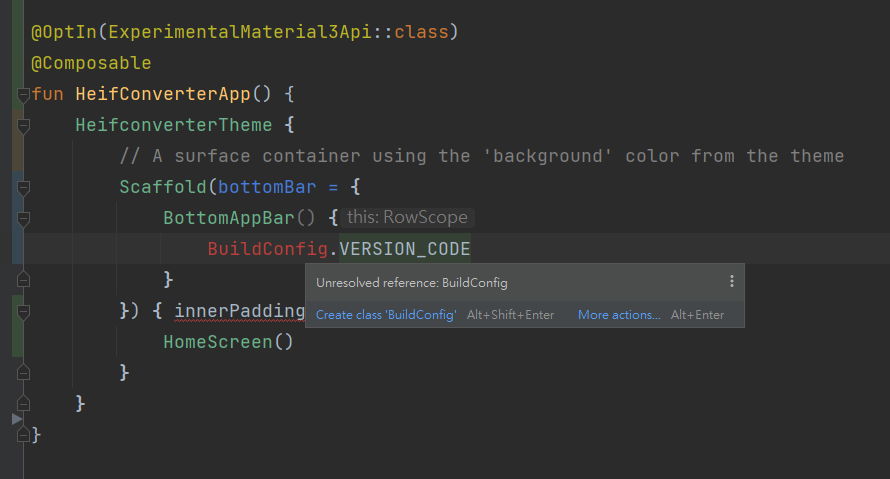890x479 pixels.
Task: Fold the BottomAppBar block in the gutter
Action: 23,219
